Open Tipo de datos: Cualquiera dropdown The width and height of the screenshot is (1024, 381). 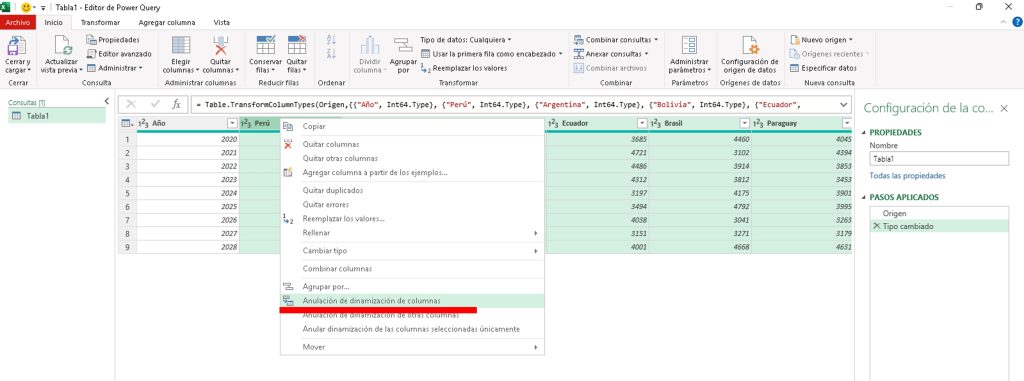click(x=466, y=40)
